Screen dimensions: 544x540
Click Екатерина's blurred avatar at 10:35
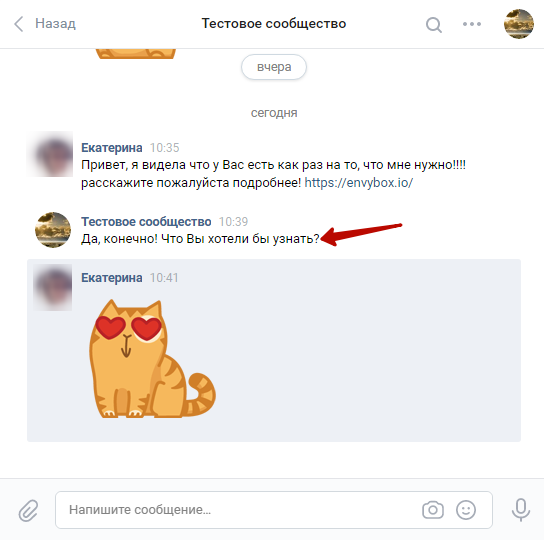coord(50,154)
